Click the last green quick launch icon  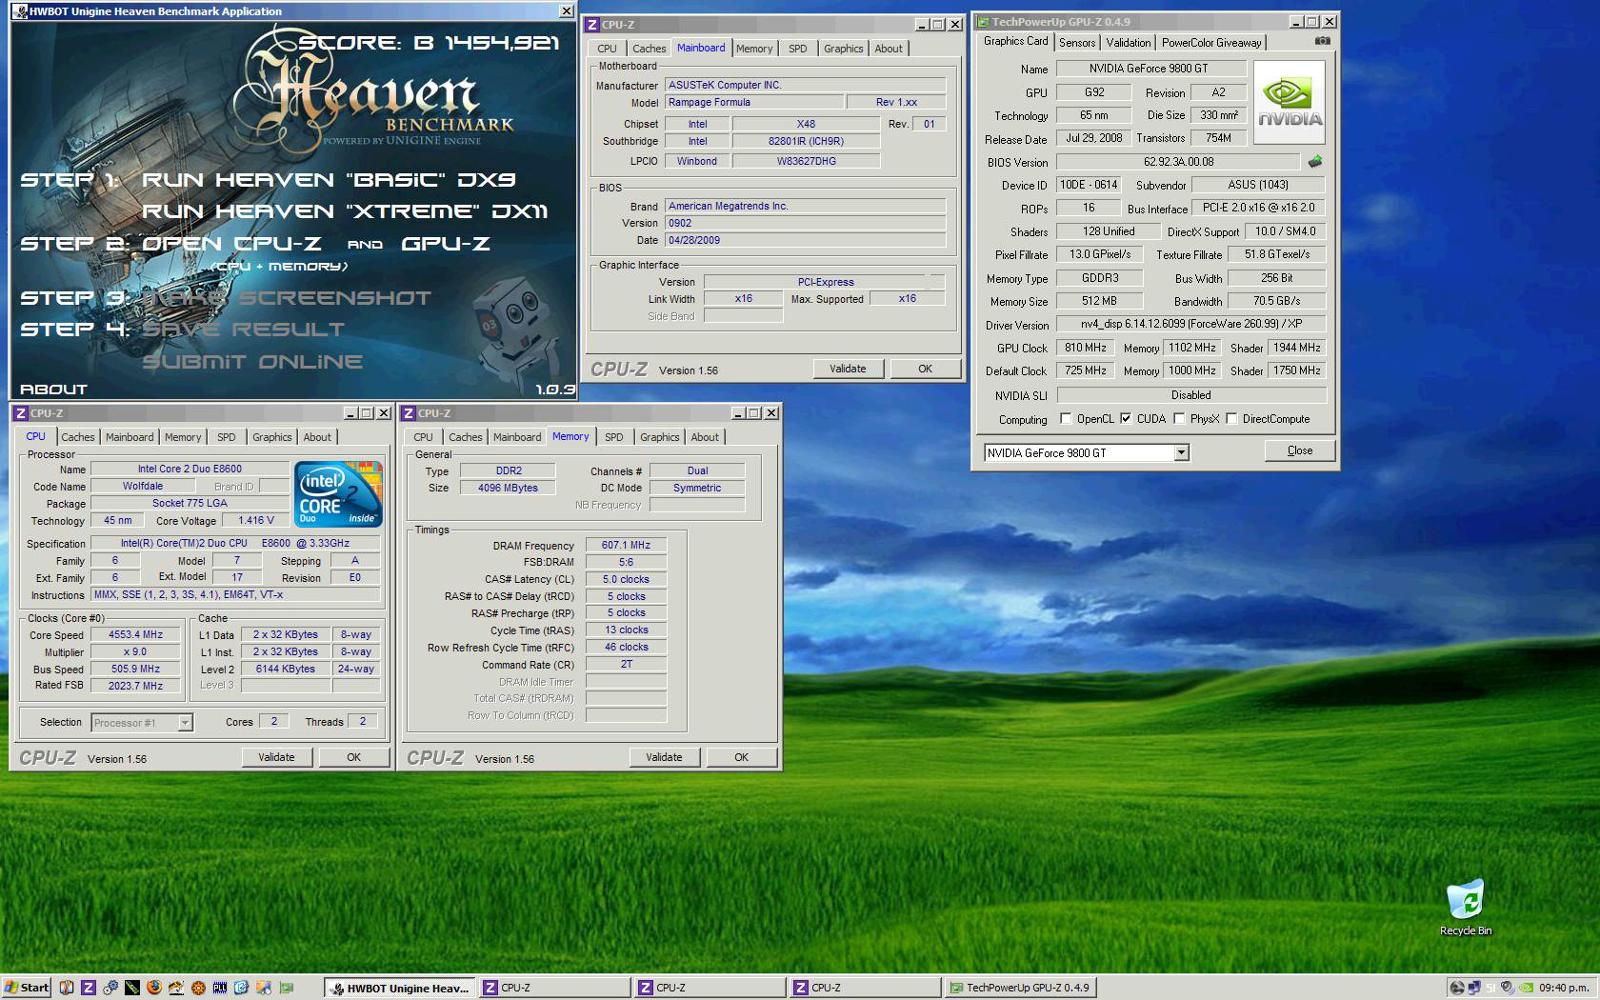point(286,987)
